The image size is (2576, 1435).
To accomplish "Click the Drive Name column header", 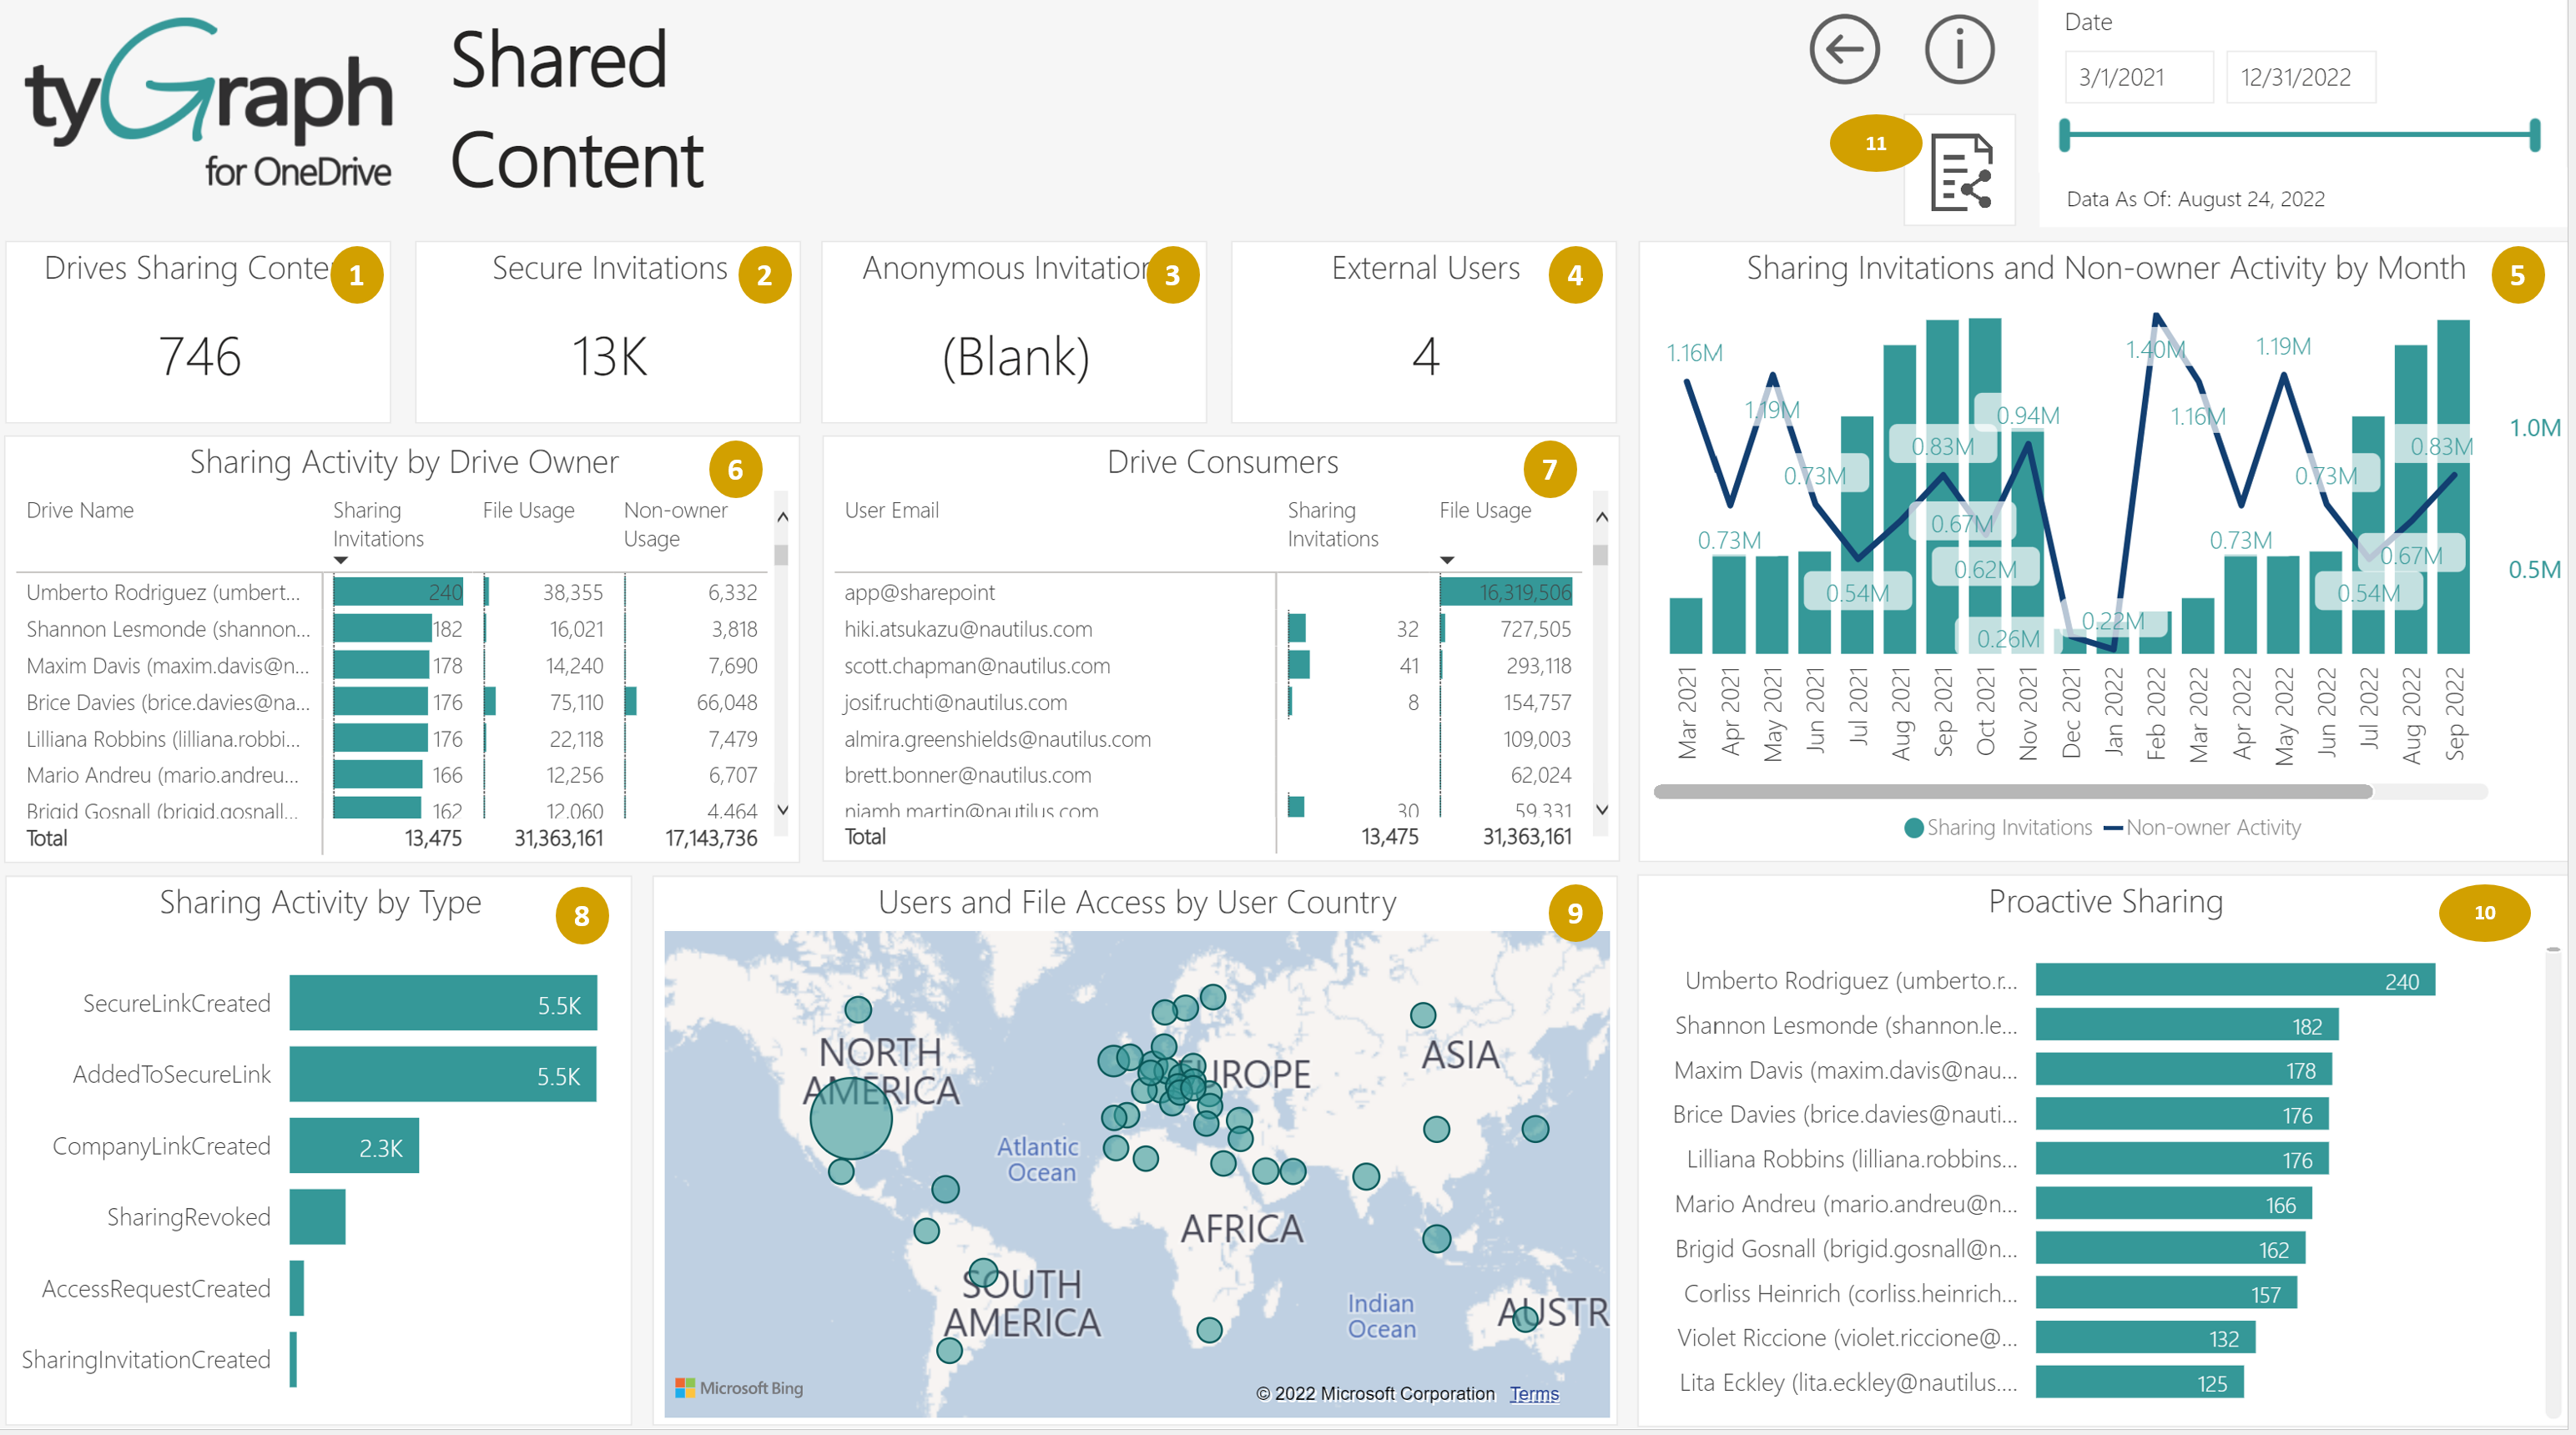I will pos(80,510).
